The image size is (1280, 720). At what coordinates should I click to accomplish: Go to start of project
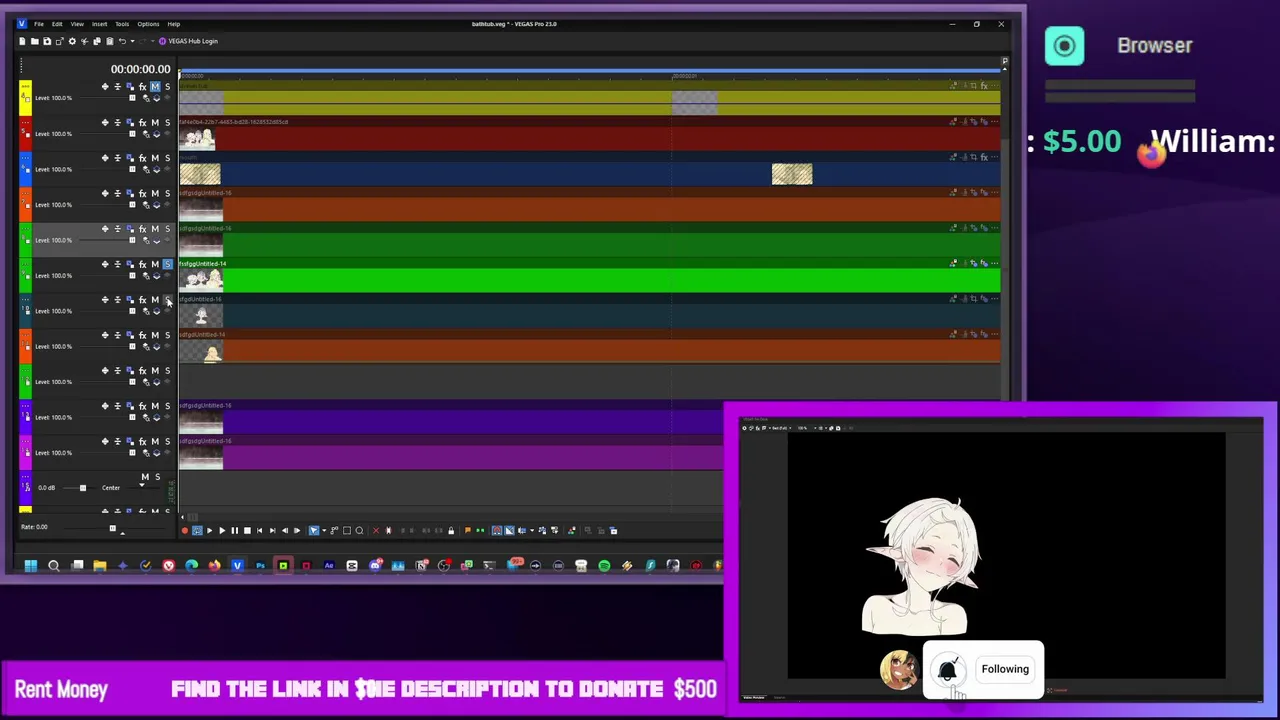pos(260,531)
